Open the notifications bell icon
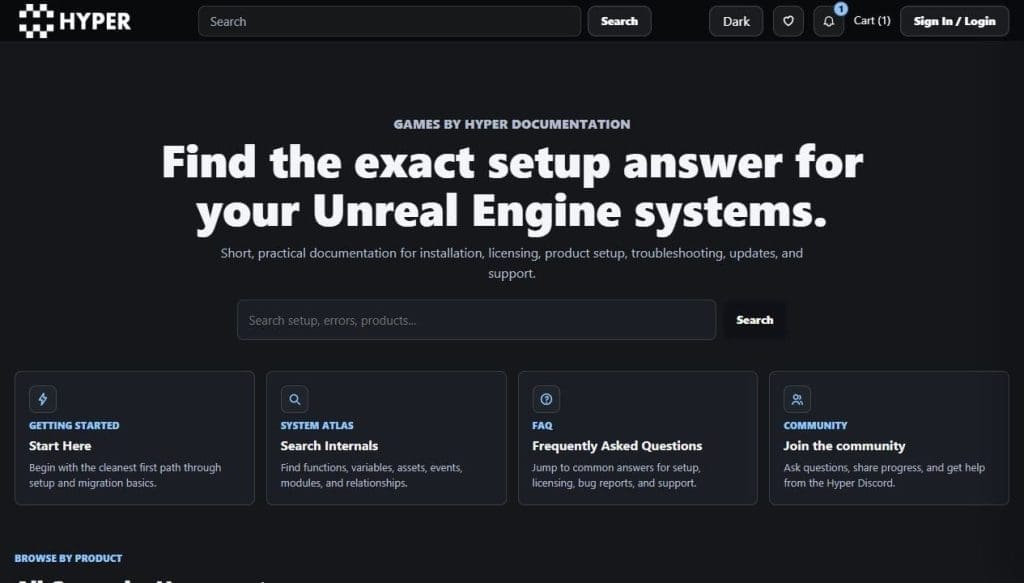 [829, 21]
